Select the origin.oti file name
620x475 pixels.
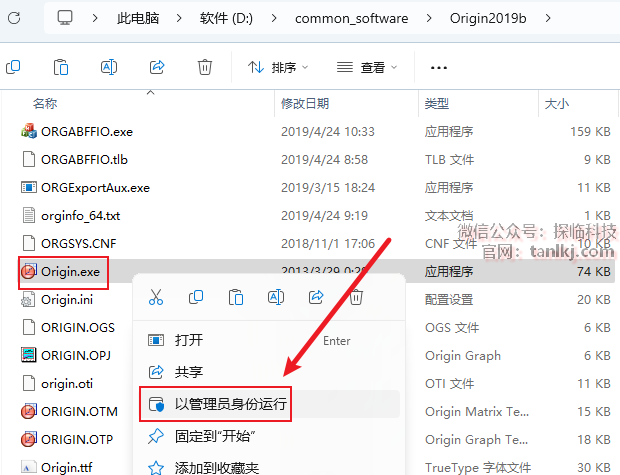67,384
